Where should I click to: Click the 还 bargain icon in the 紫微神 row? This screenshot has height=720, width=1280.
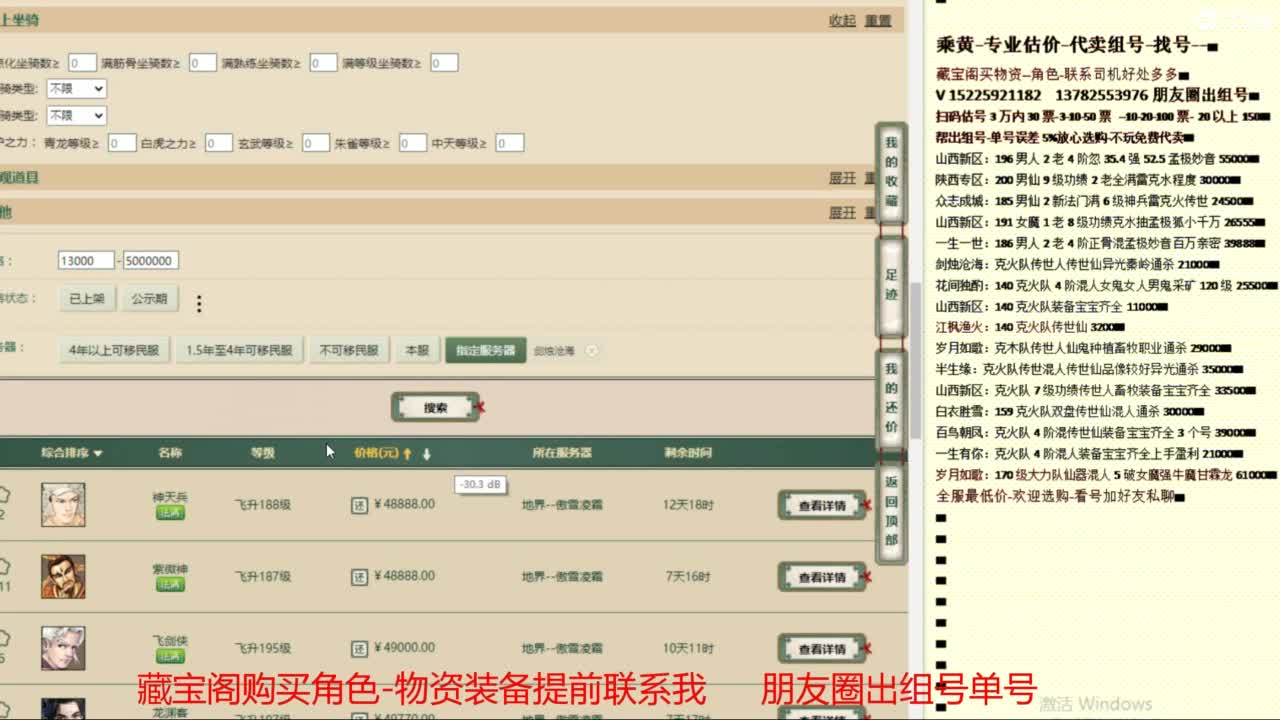point(360,577)
